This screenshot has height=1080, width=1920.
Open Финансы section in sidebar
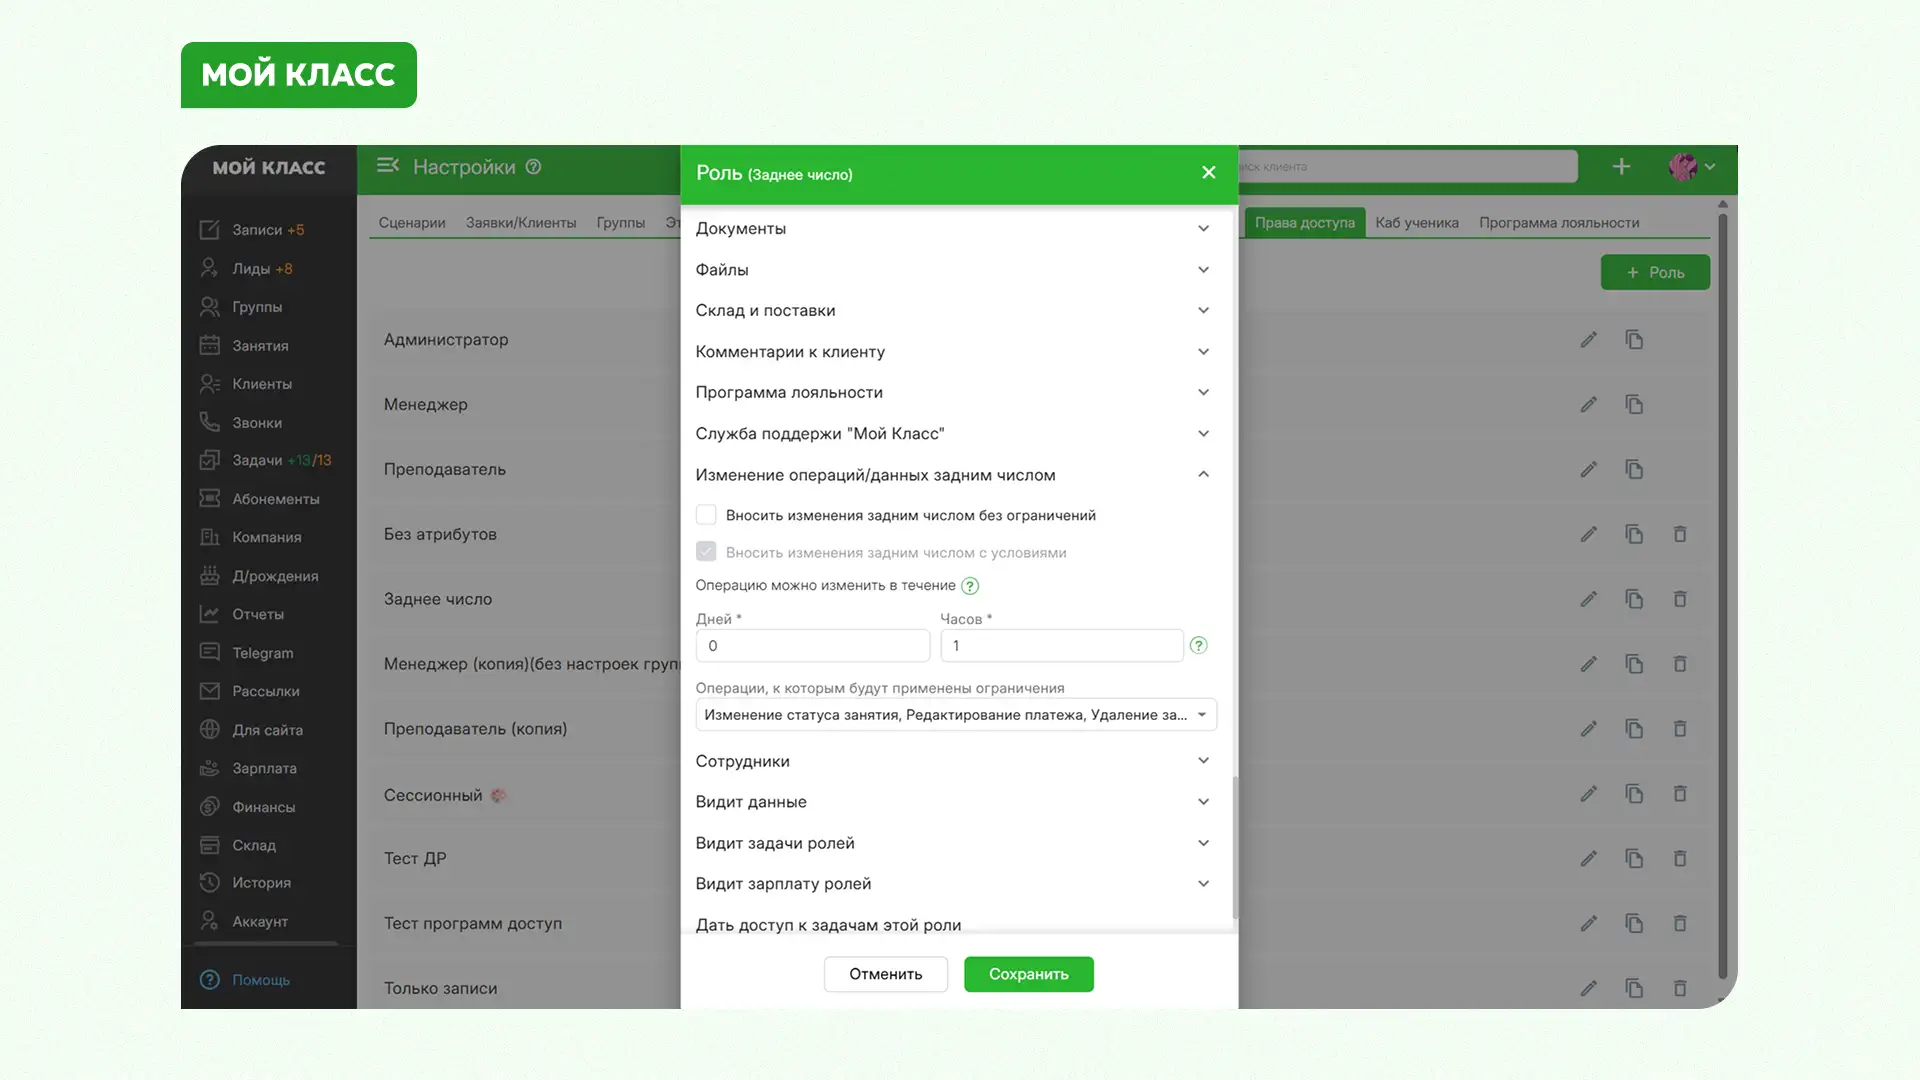pyautogui.click(x=263, y=807)
